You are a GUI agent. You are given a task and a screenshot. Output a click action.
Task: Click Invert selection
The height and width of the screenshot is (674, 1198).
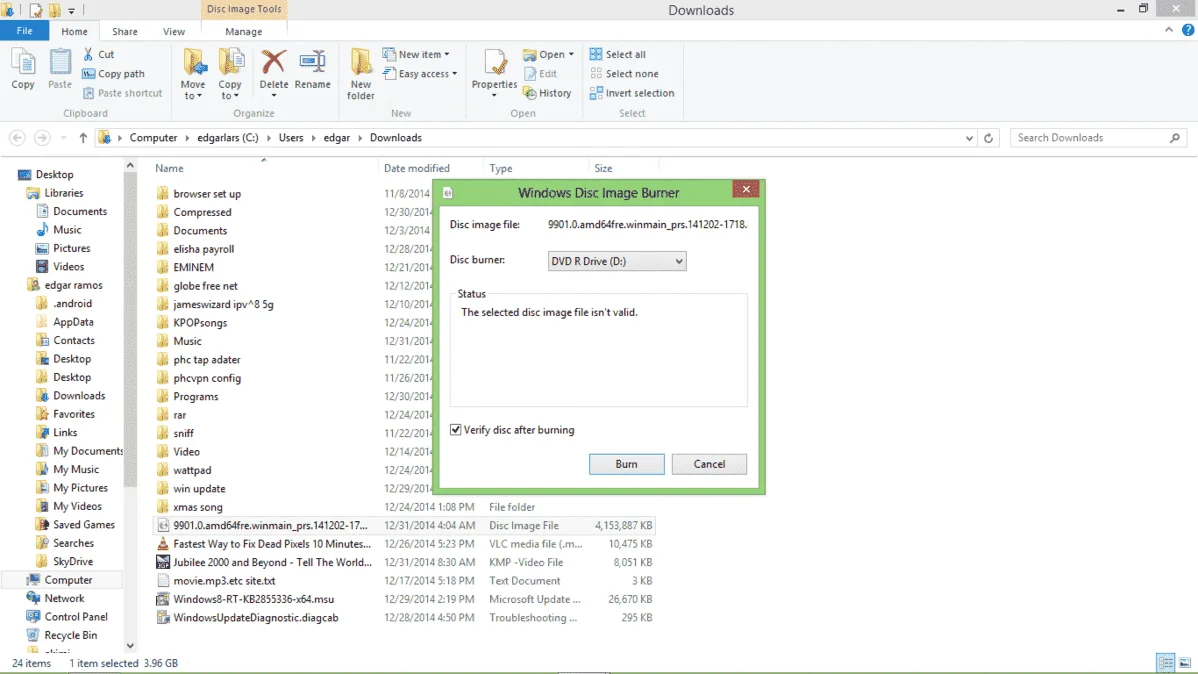(632, 93)
